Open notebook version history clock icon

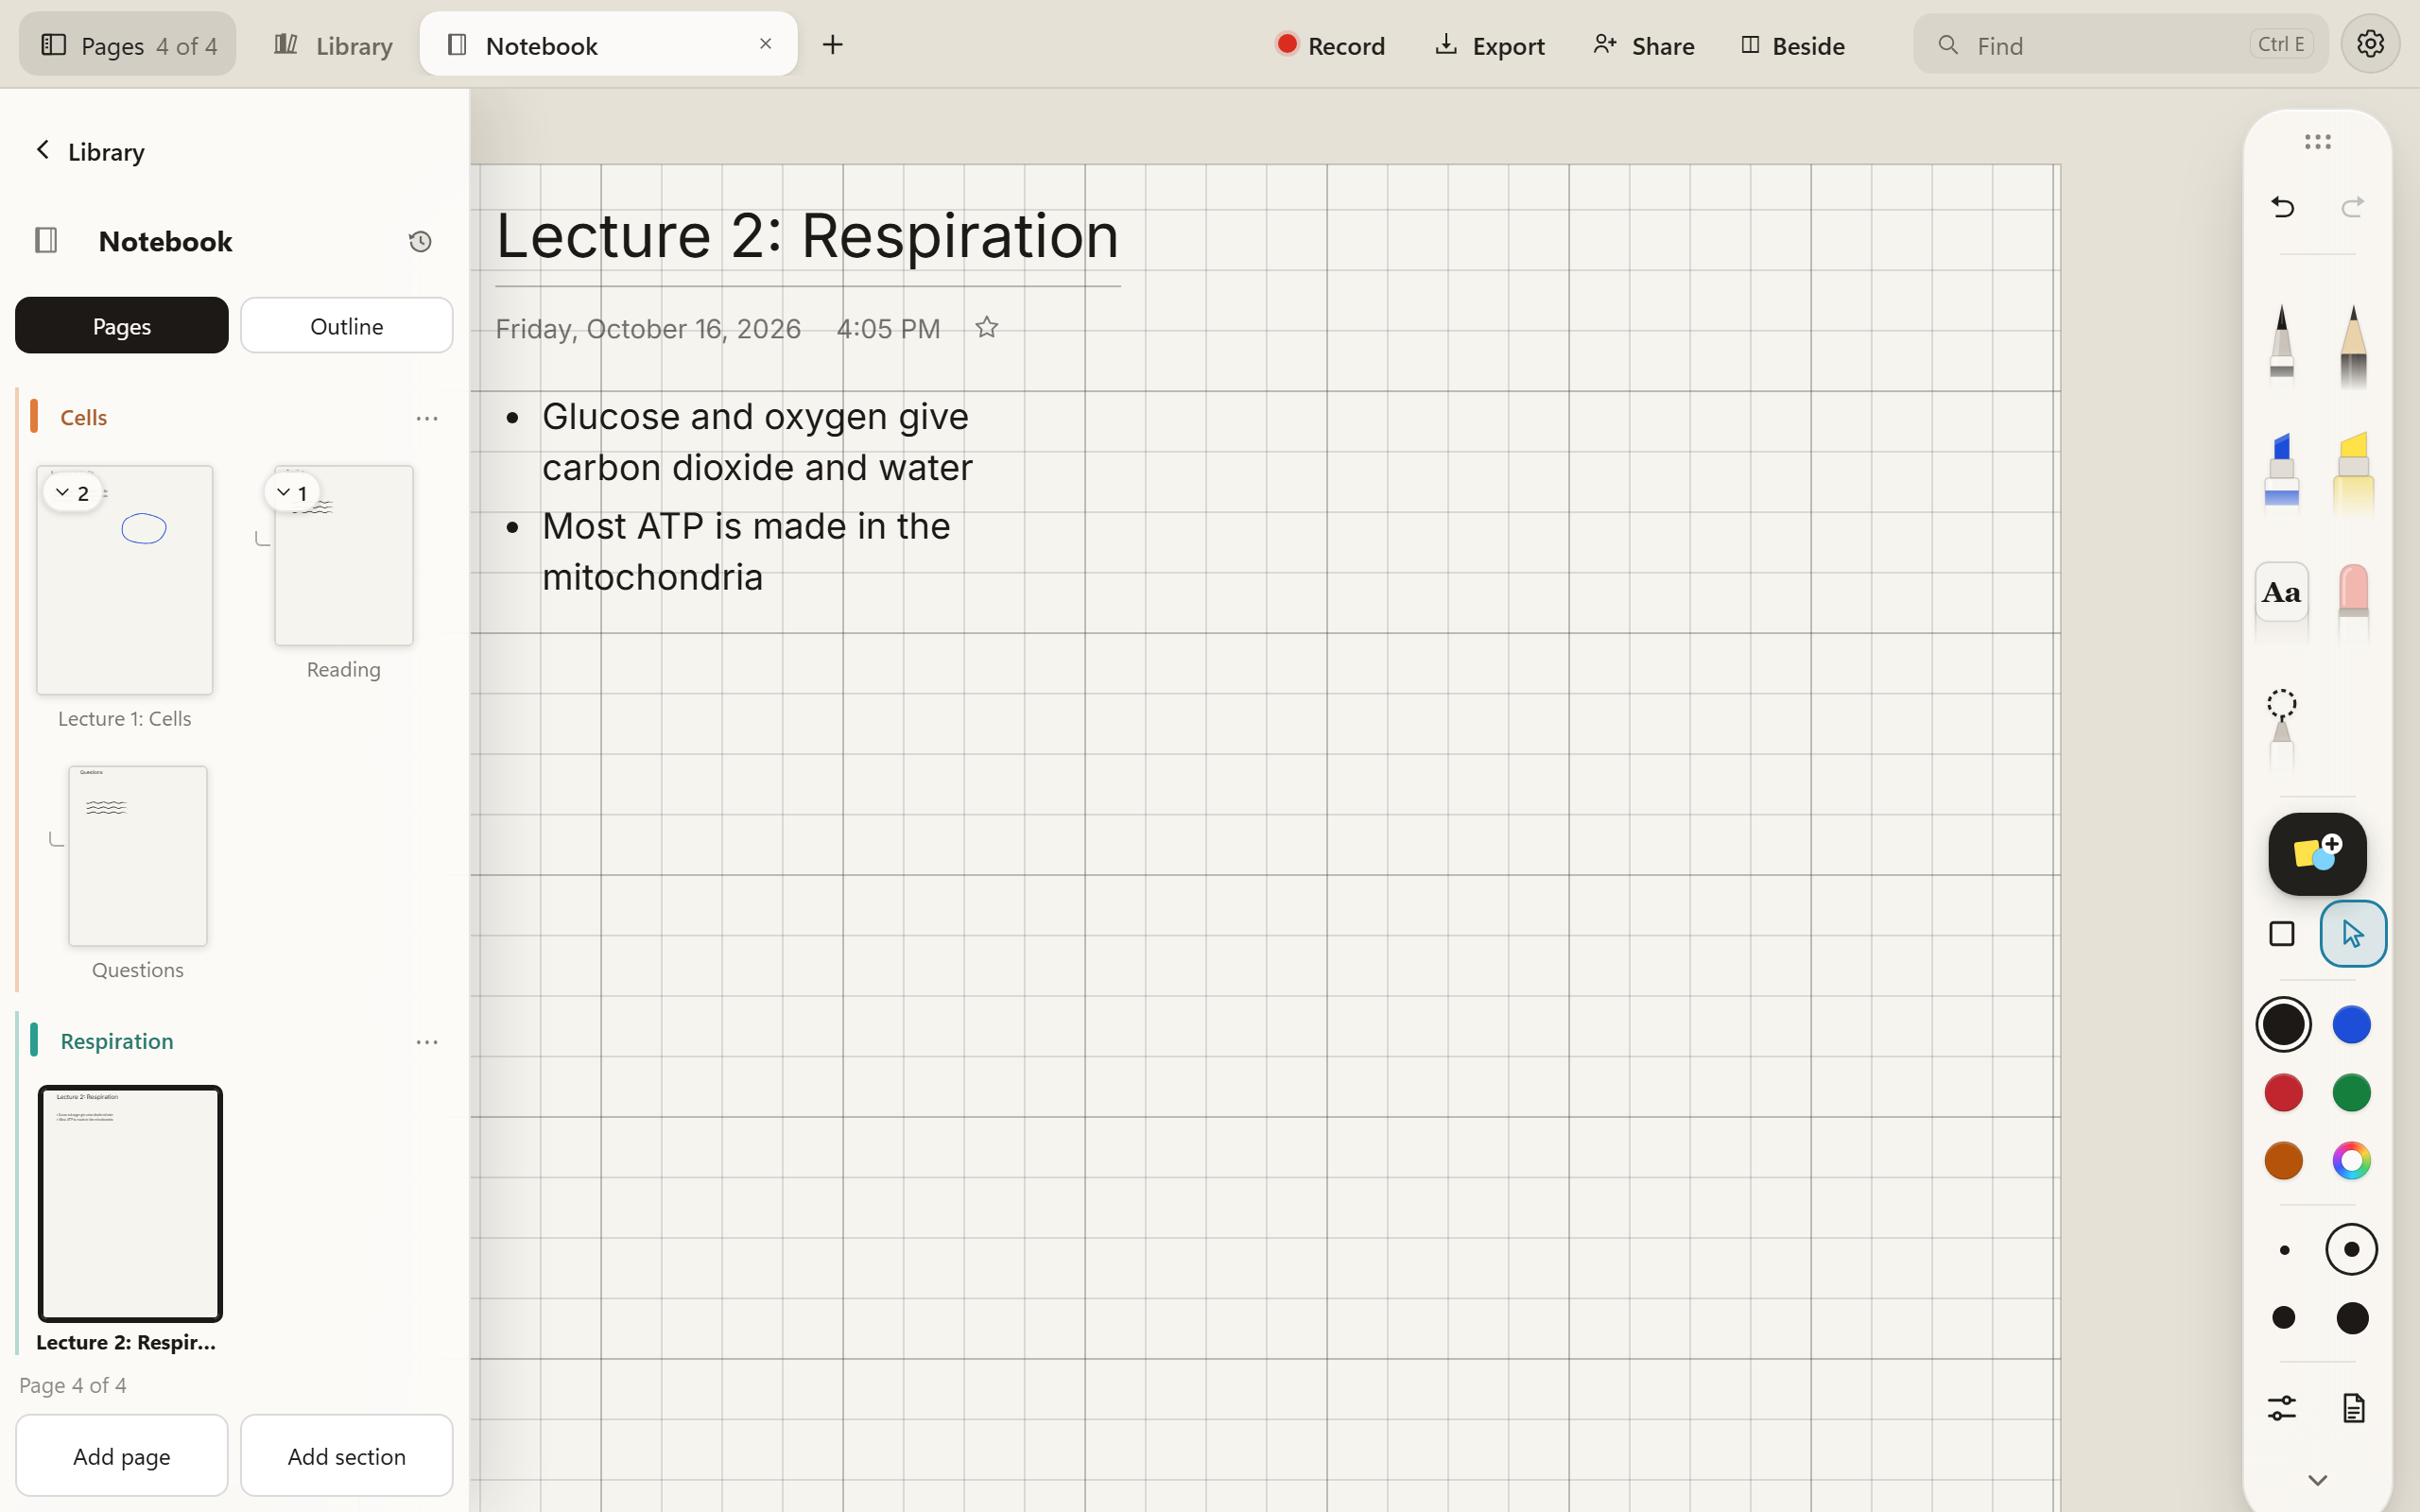click(420, 241)
